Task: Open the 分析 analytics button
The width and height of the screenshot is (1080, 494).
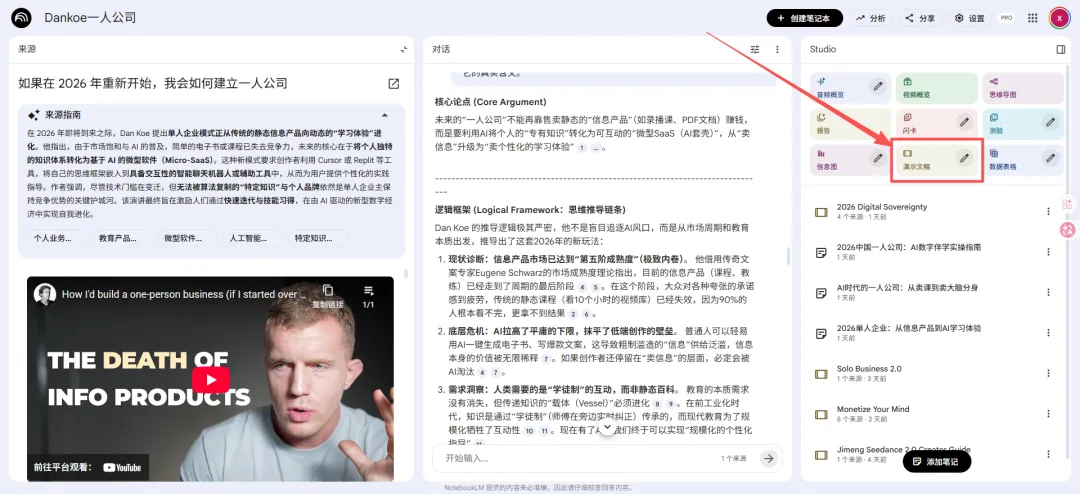Action: tap(871, 19)
